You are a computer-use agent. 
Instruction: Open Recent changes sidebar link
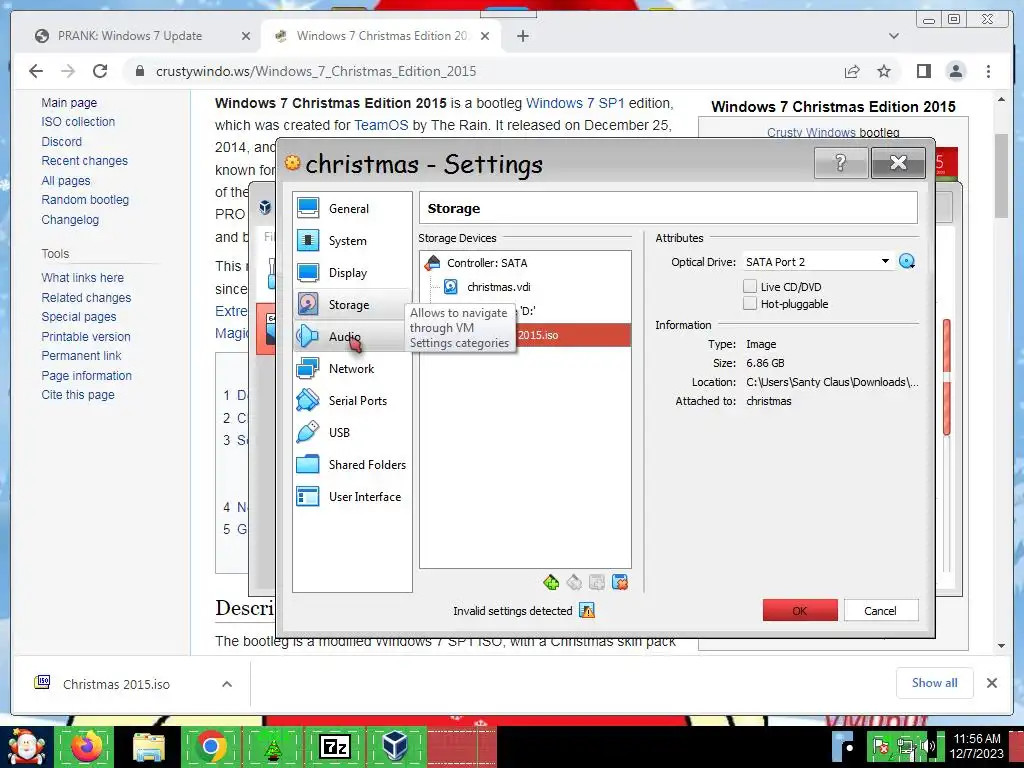[85, 161]
